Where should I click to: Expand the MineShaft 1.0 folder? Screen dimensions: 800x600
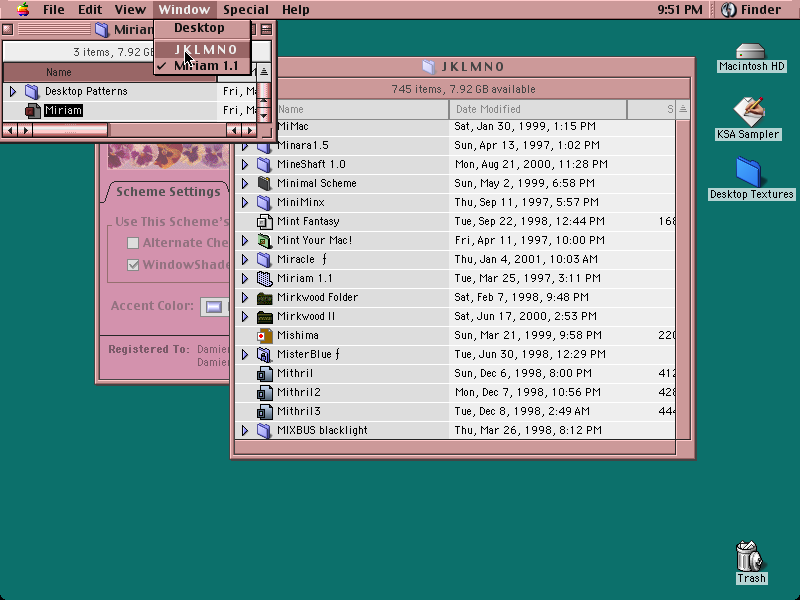click(x=245, y=164)
